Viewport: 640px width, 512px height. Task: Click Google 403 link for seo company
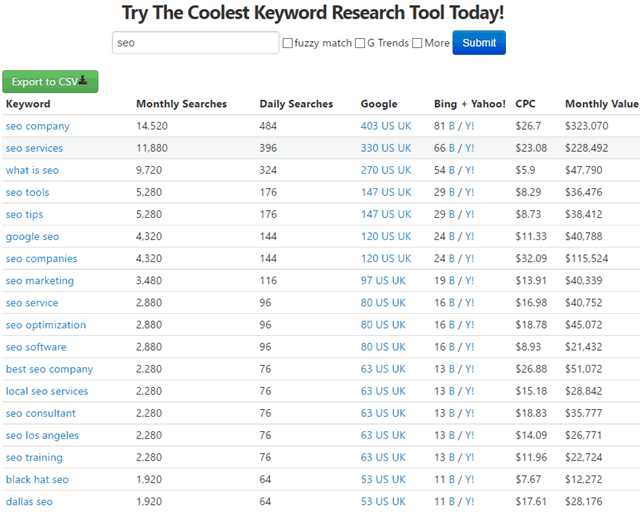pos(369,126)
